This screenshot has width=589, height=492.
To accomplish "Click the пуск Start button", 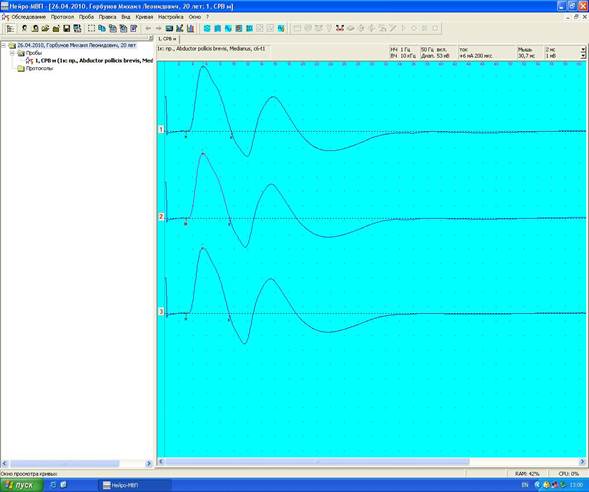I will coord(21,485).
